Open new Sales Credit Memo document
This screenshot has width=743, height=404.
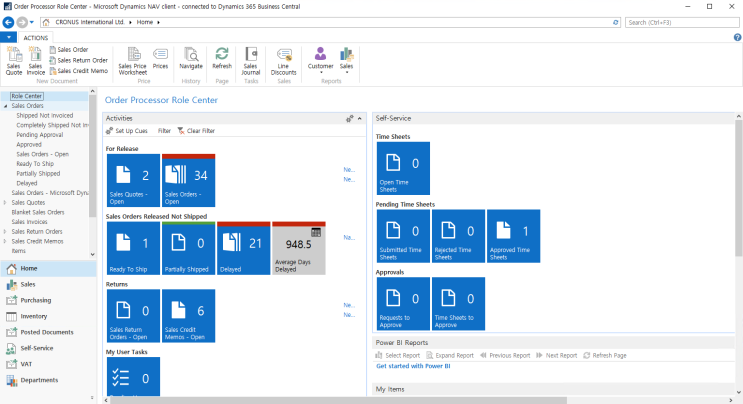pos(79,71)
